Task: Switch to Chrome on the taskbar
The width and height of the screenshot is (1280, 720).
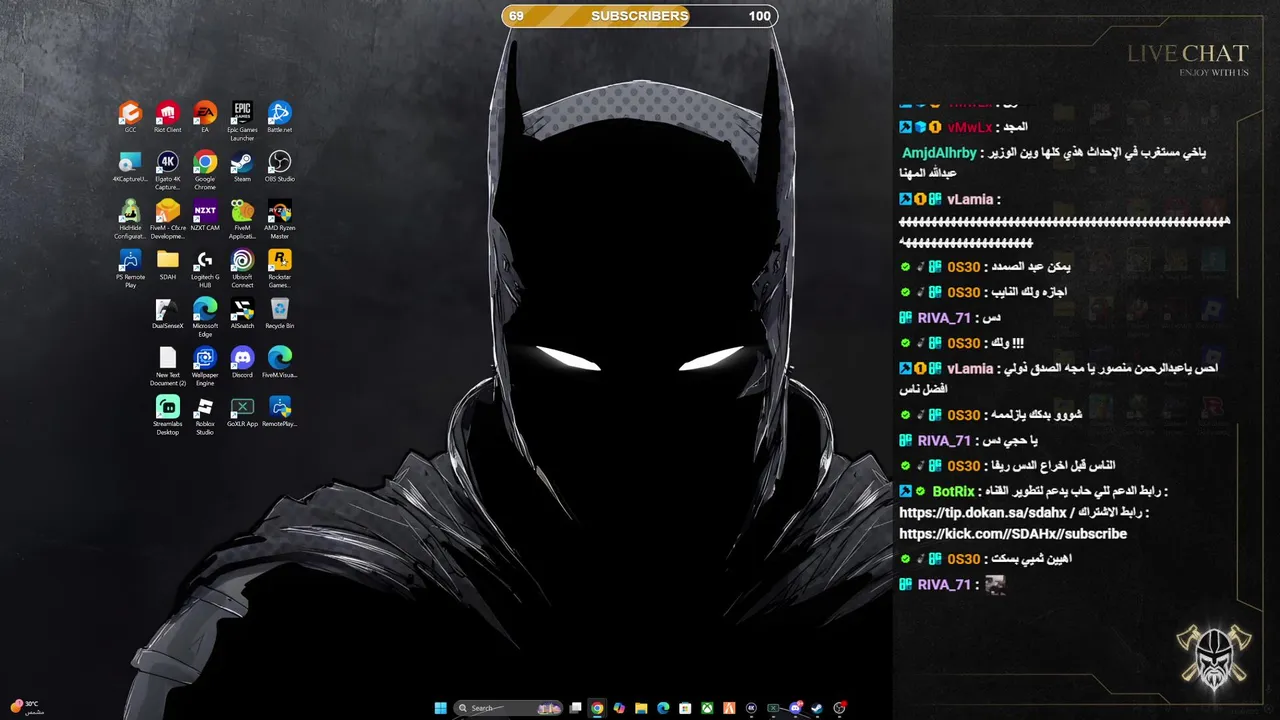Action: tap(597, 708)
